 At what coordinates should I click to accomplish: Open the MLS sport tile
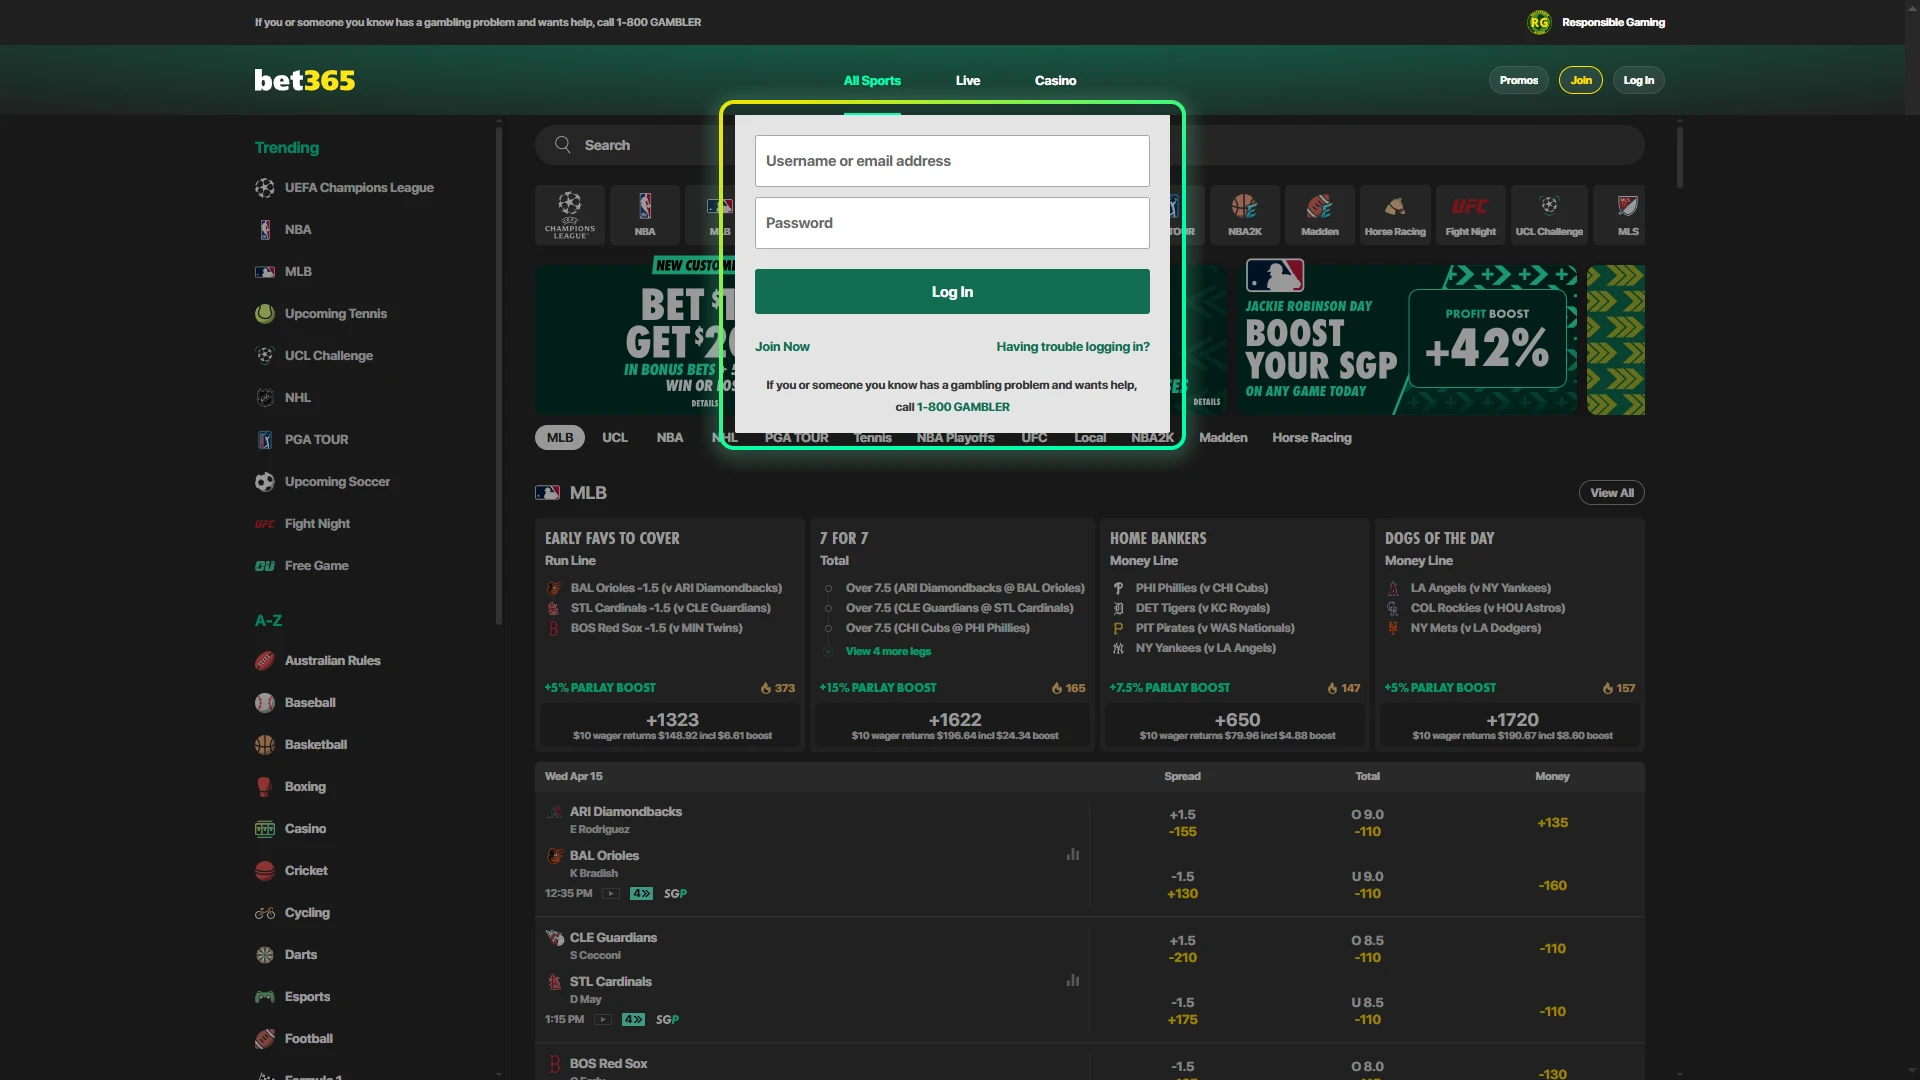click(1619, 214)
